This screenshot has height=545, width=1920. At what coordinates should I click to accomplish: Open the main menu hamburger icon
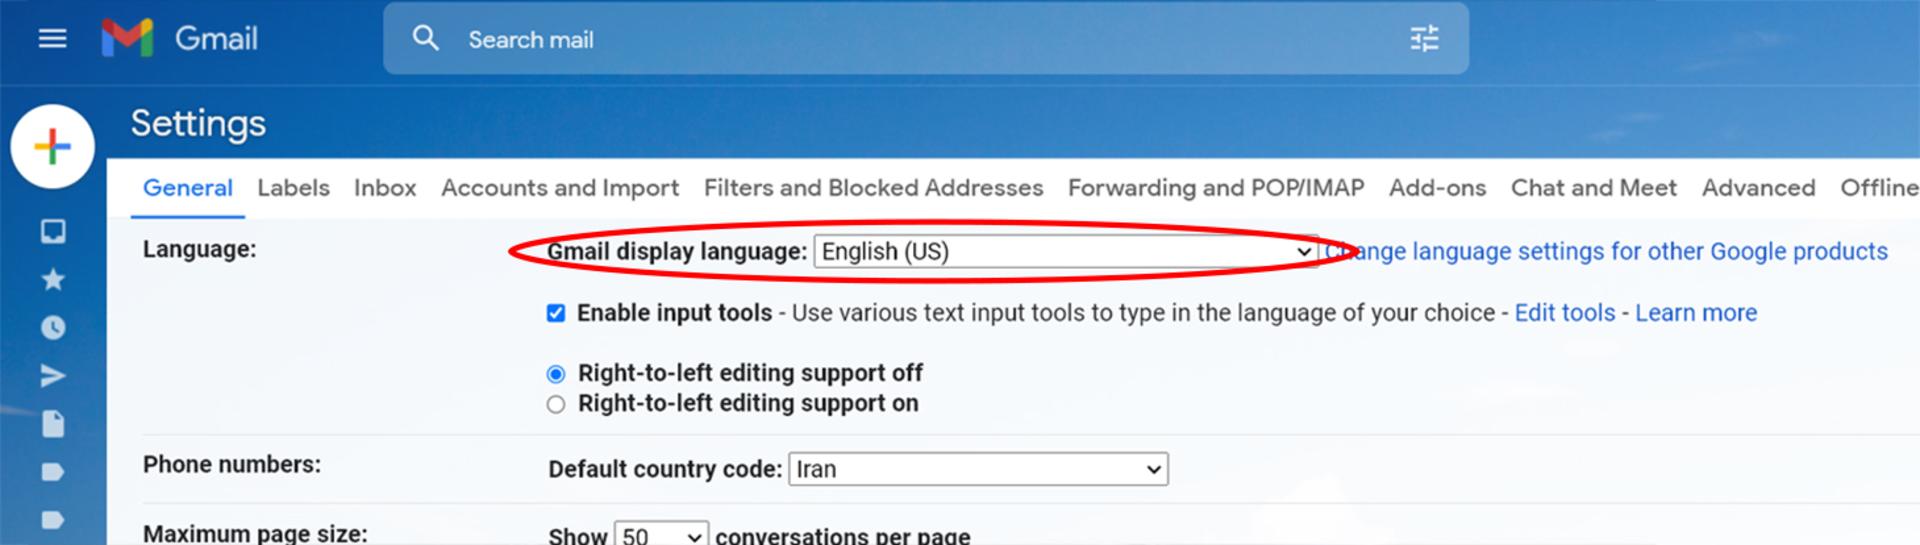pyautogui.click(x=52, y=39)
